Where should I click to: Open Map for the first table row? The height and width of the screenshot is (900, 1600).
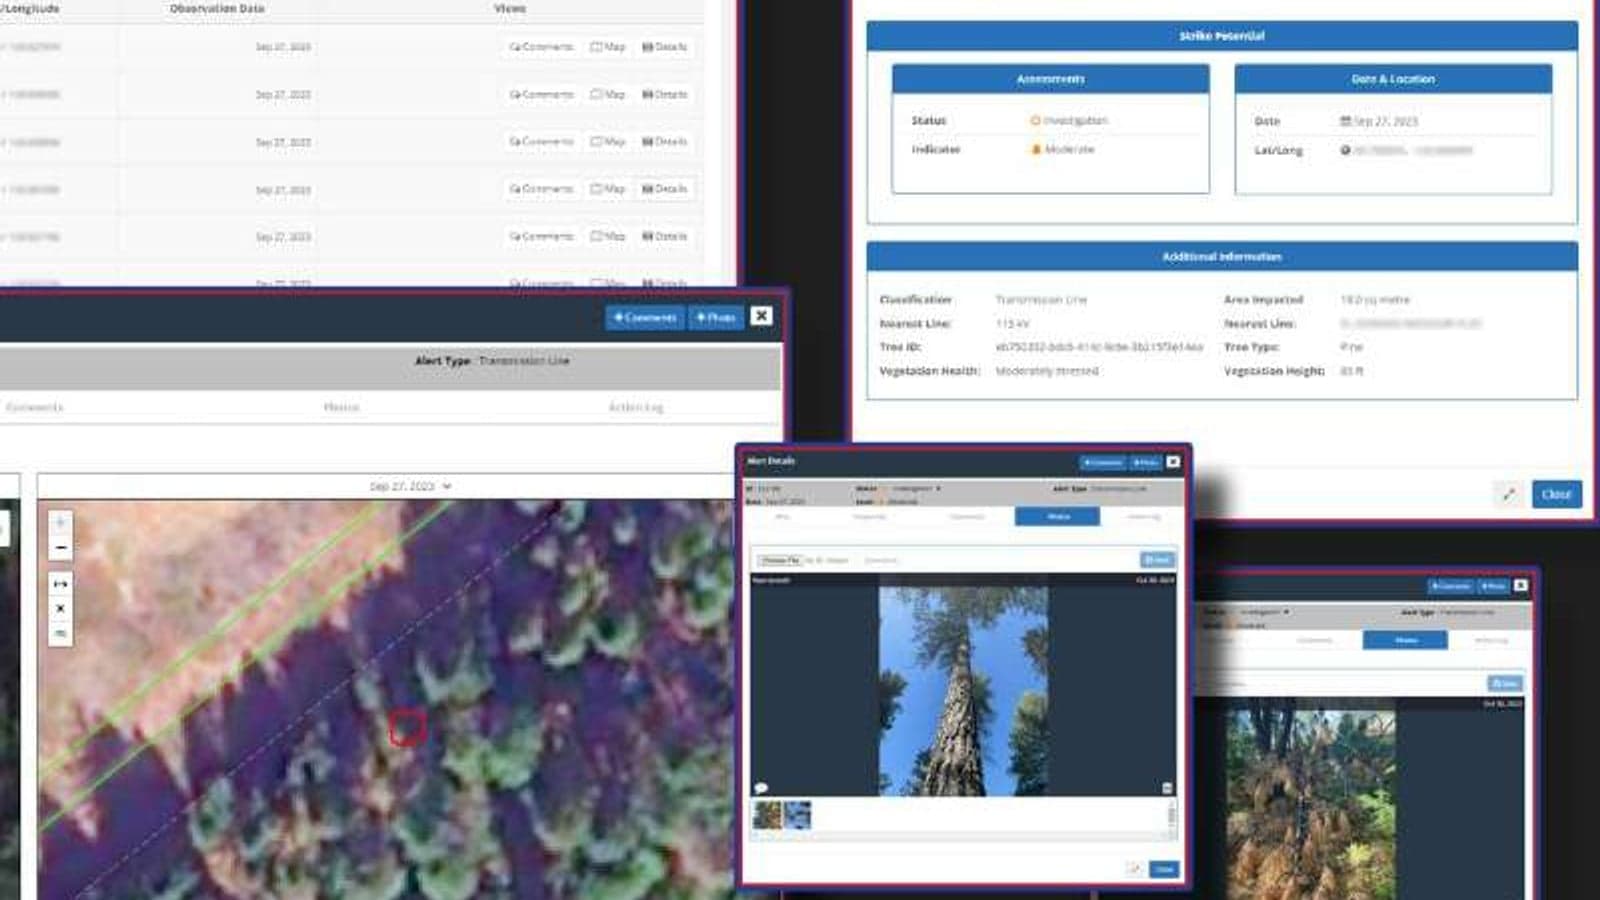(608, 47)
